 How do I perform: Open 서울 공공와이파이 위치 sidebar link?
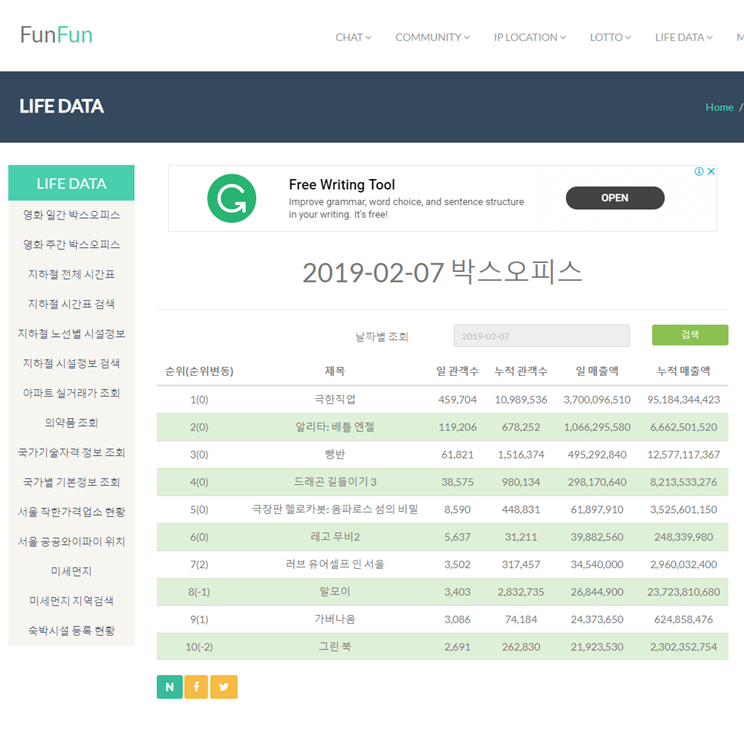(71, 541)
